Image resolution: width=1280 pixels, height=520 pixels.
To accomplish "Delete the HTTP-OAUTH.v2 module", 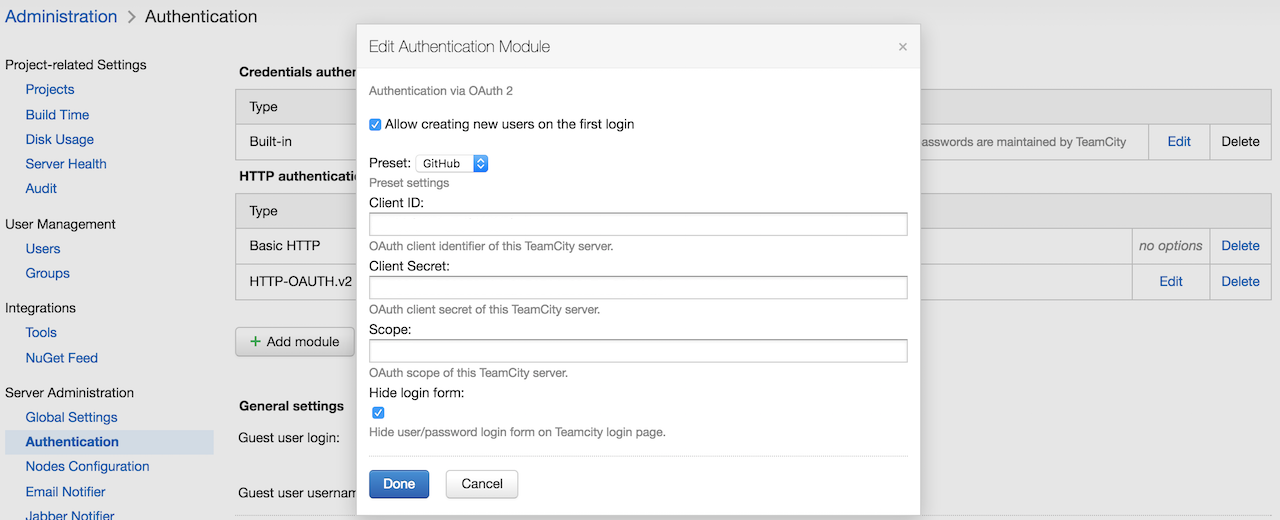I will pos(1240,282).
